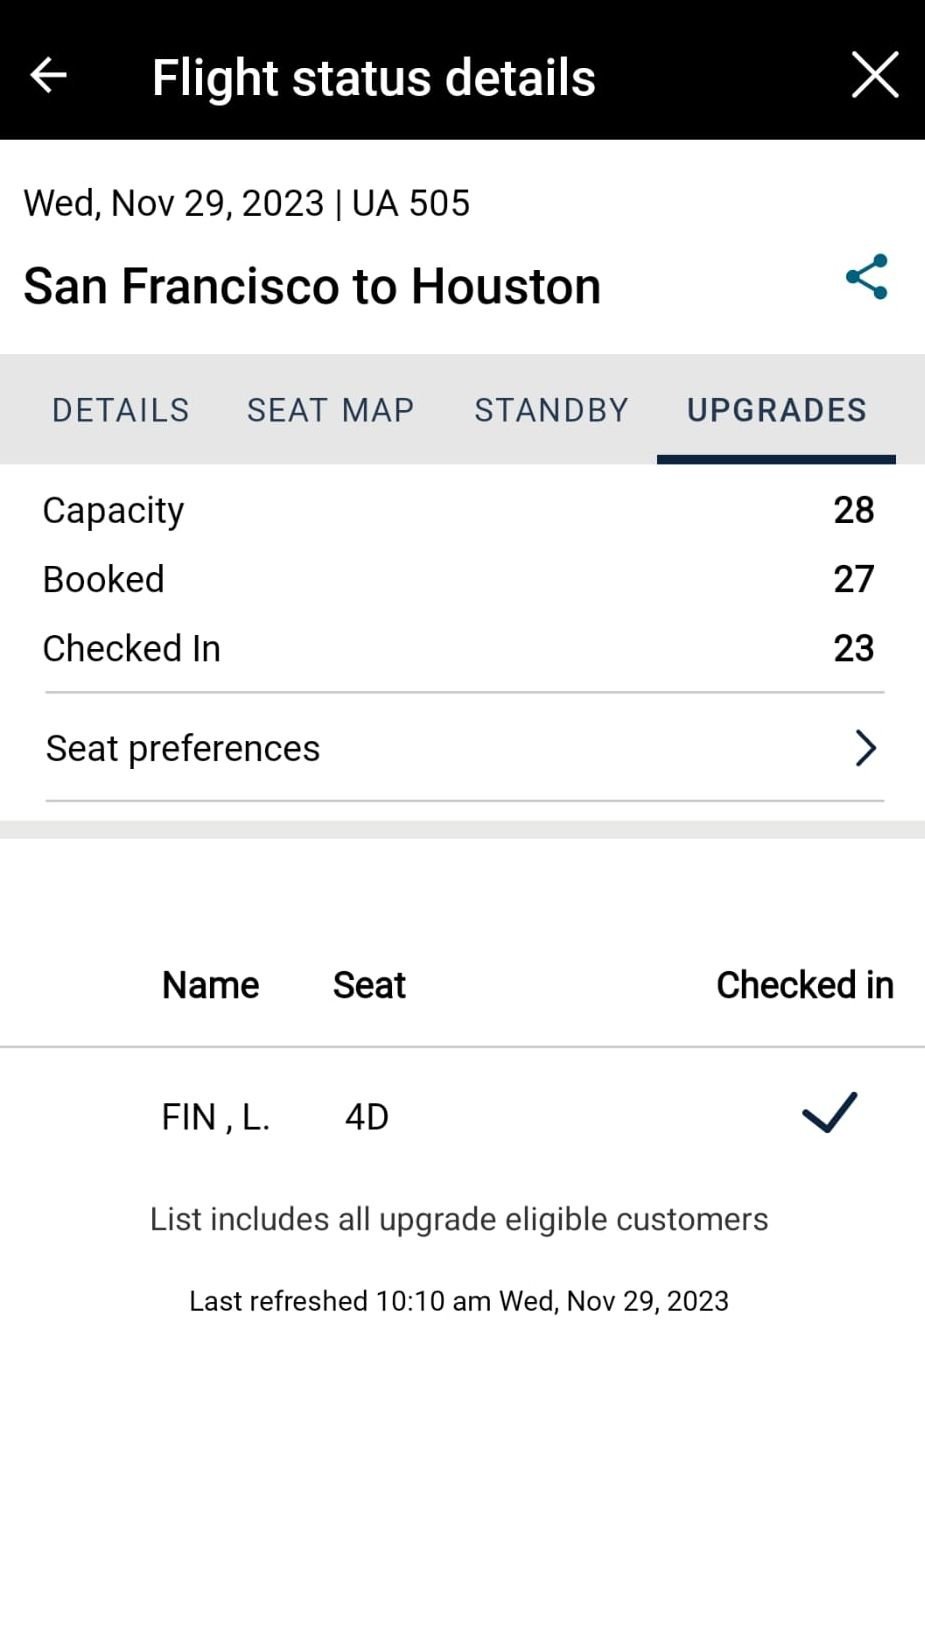Image resolution: width=925 pixels, height=1647 pixels.
Task: Tap the Booked count 27
Action: pyautogui.click(x=853, y=579)
